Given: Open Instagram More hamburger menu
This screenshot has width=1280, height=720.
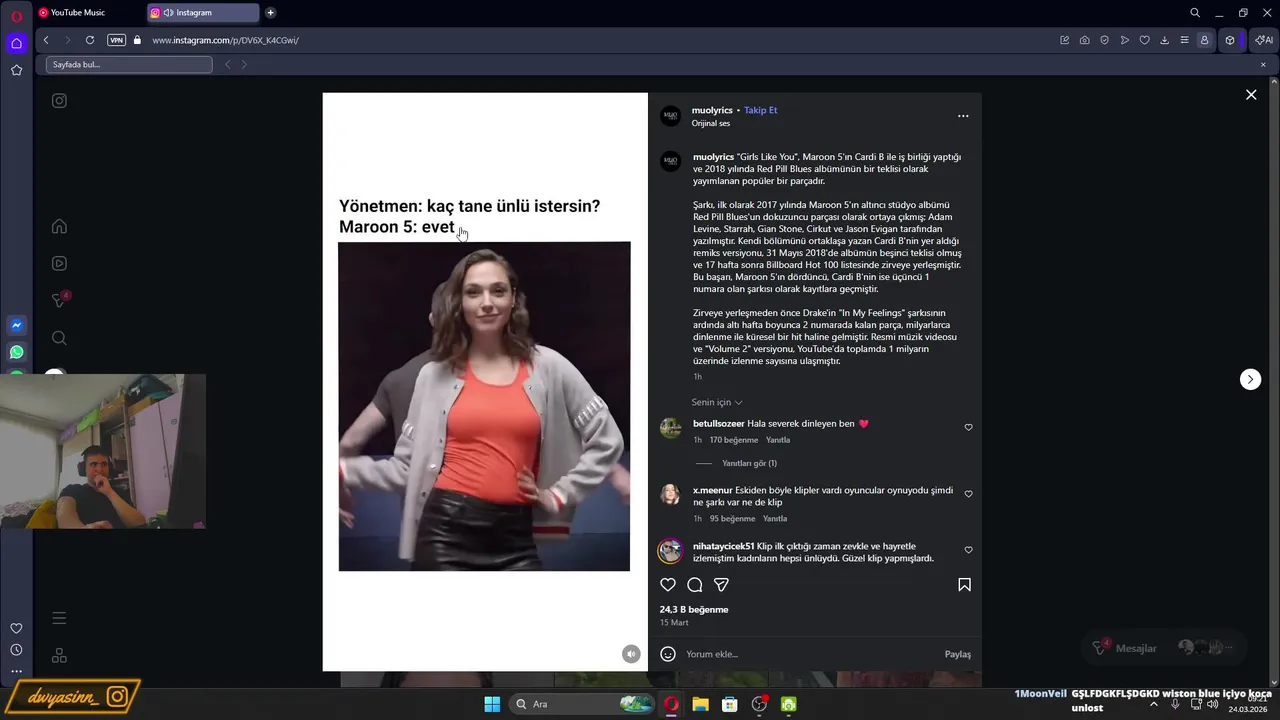Looking at the screenshot, I should [x=59, y=618].
